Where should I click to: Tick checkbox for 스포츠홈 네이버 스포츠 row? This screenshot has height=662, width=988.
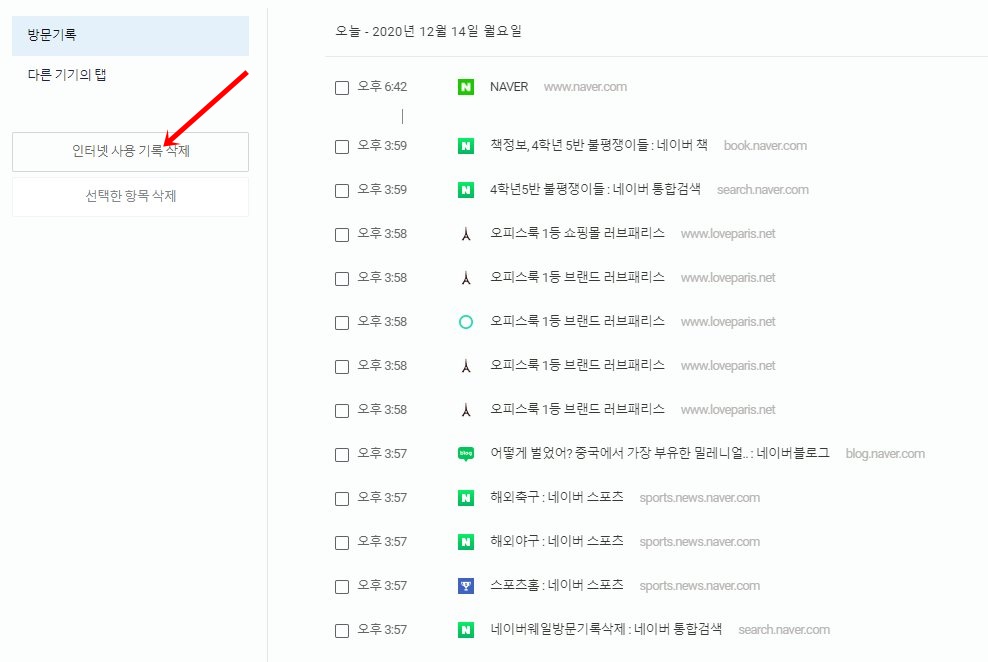click(342, 586)
